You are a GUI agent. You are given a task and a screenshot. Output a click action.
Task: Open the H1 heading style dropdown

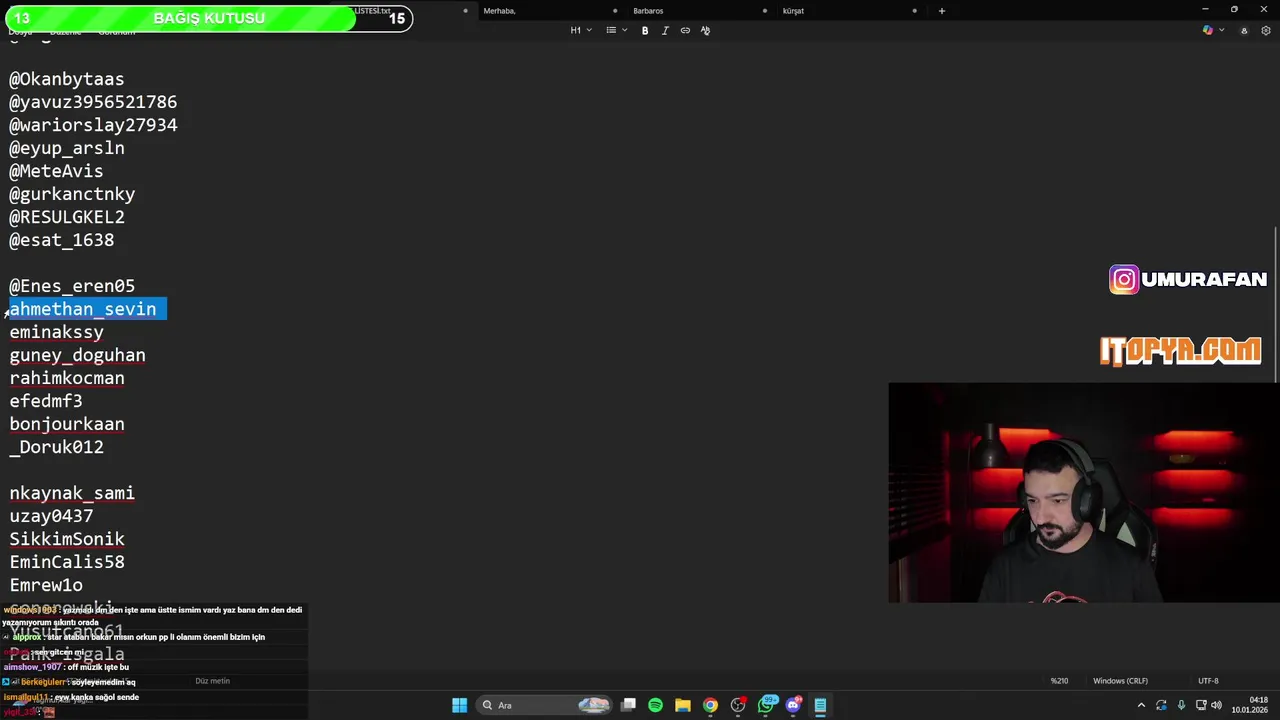click(x=581, y=31)
